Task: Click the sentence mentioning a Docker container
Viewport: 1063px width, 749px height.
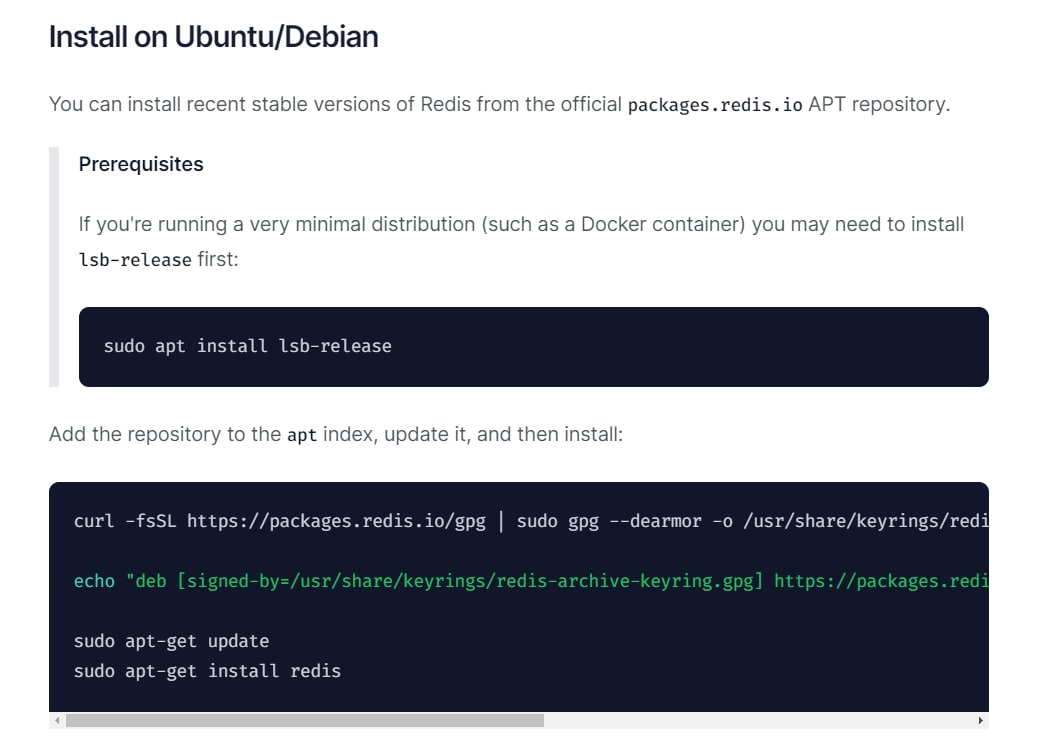Action: pyautogui.click(x=520, y=224)
